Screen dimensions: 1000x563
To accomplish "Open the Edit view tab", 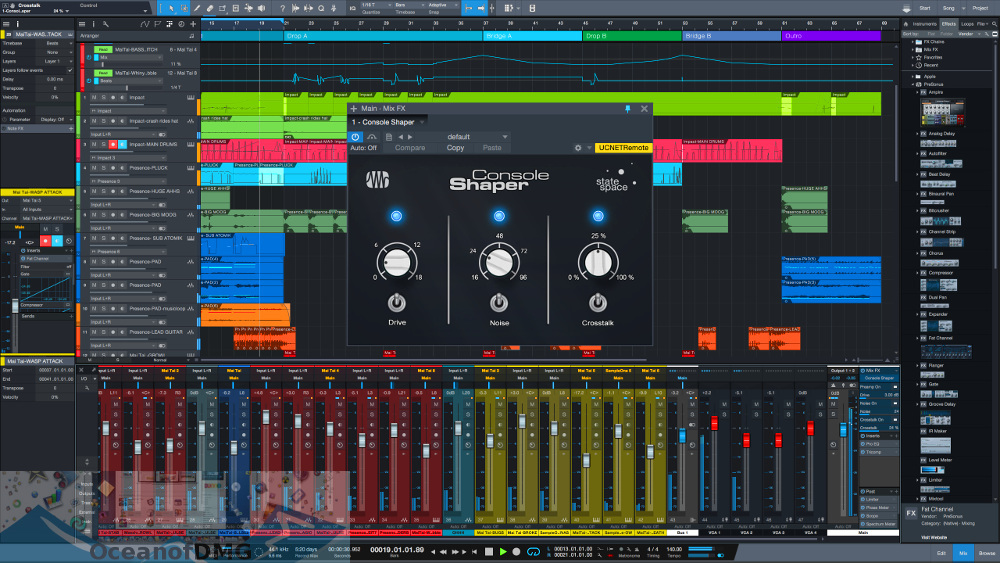I will point(941,553).
